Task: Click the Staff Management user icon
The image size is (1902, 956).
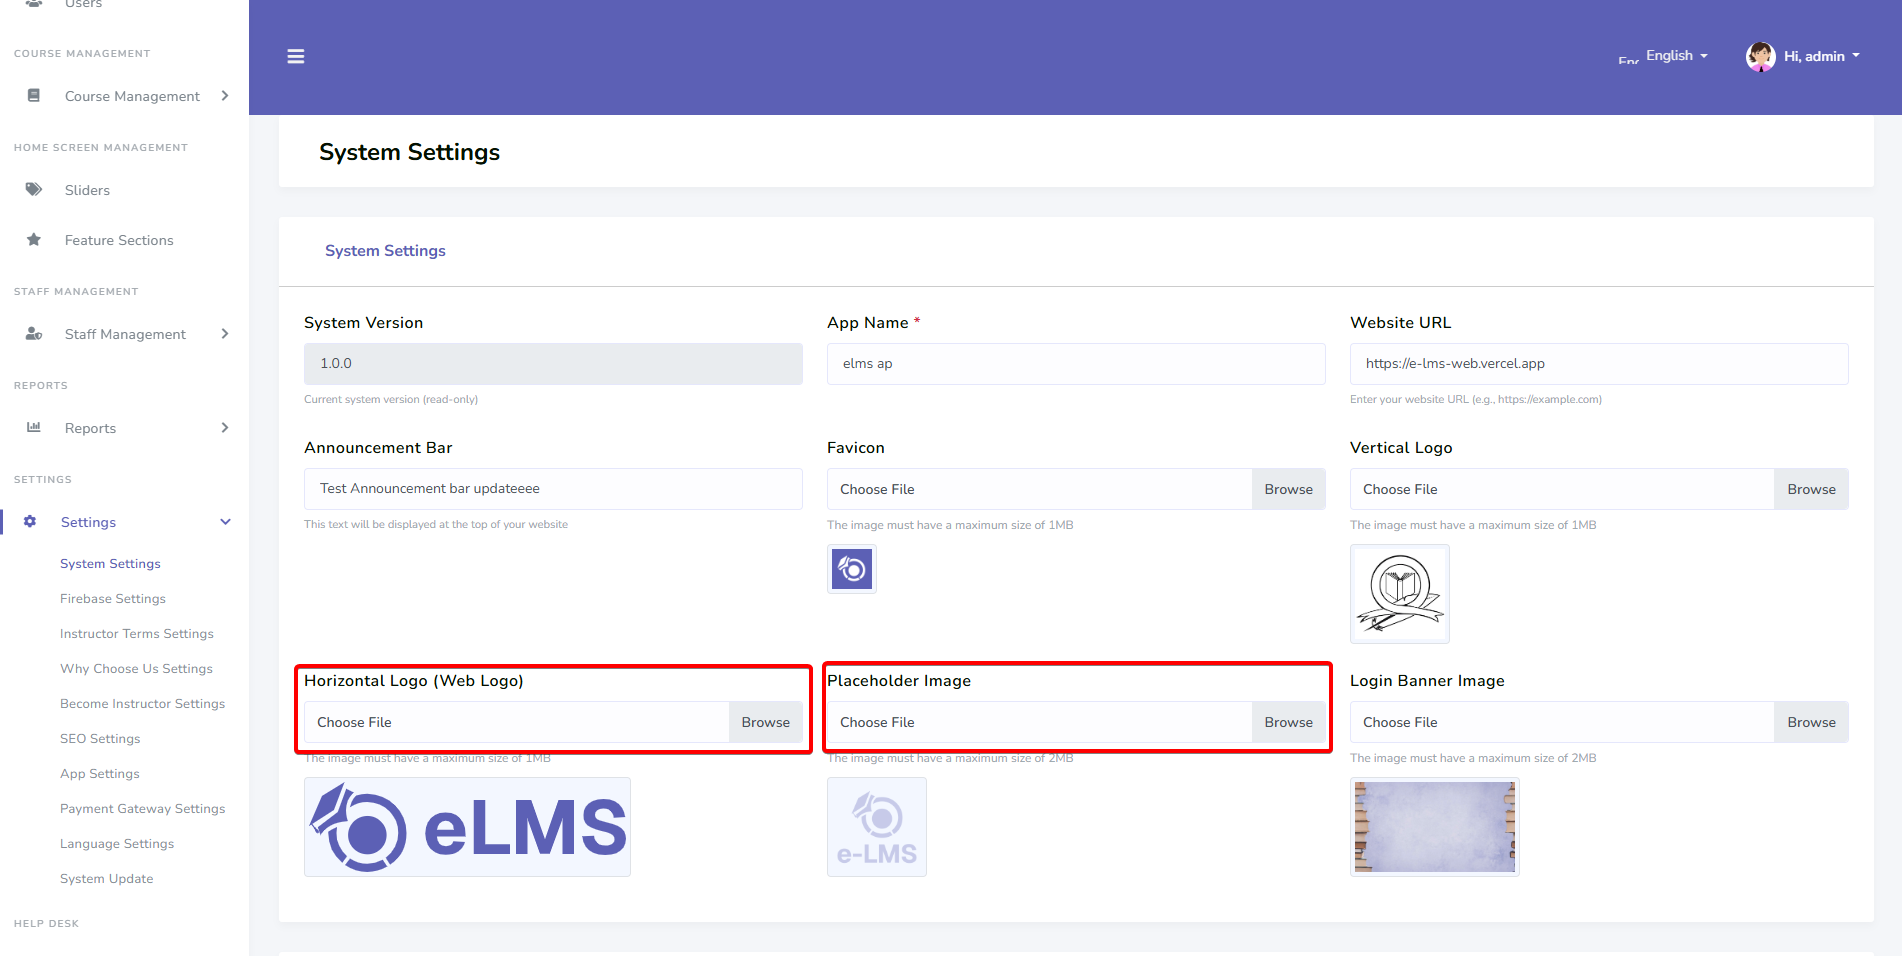Action: (34, 334)
